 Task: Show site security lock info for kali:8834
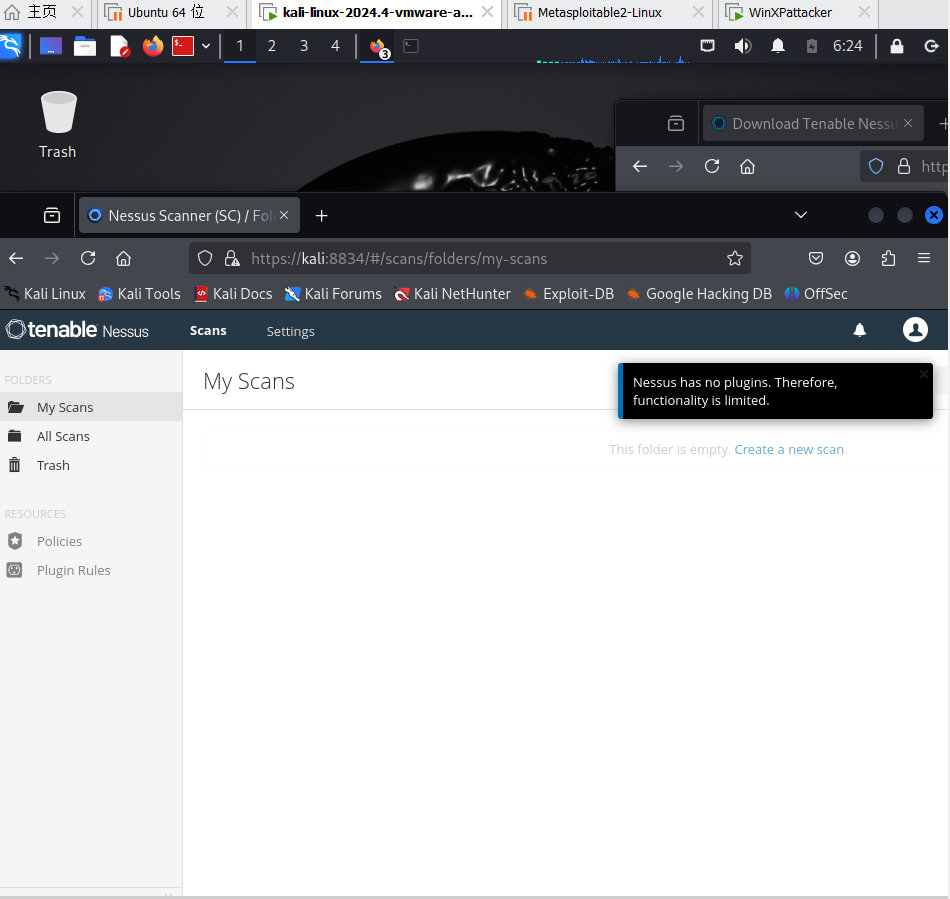point(232,259)
